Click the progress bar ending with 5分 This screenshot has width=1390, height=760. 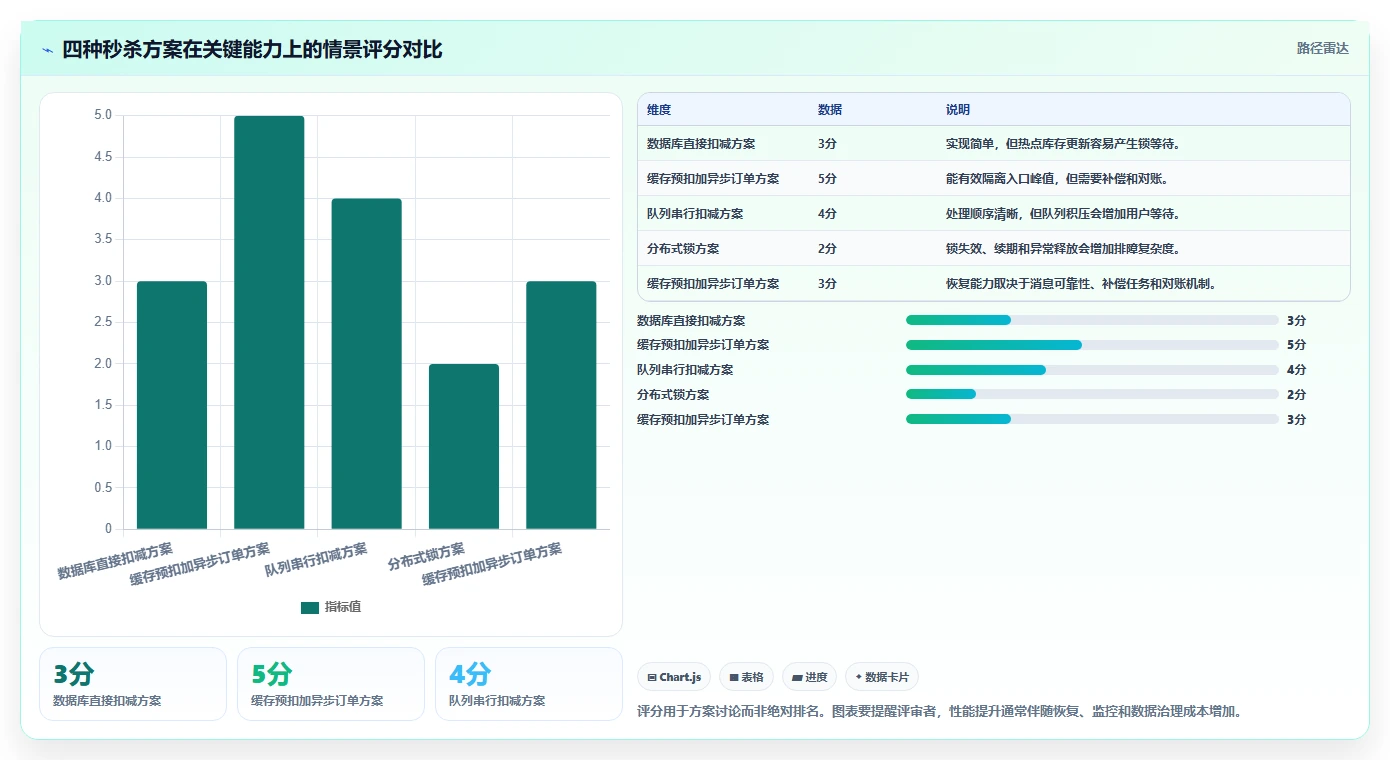pyautogui.click(x=1092, y=345)
